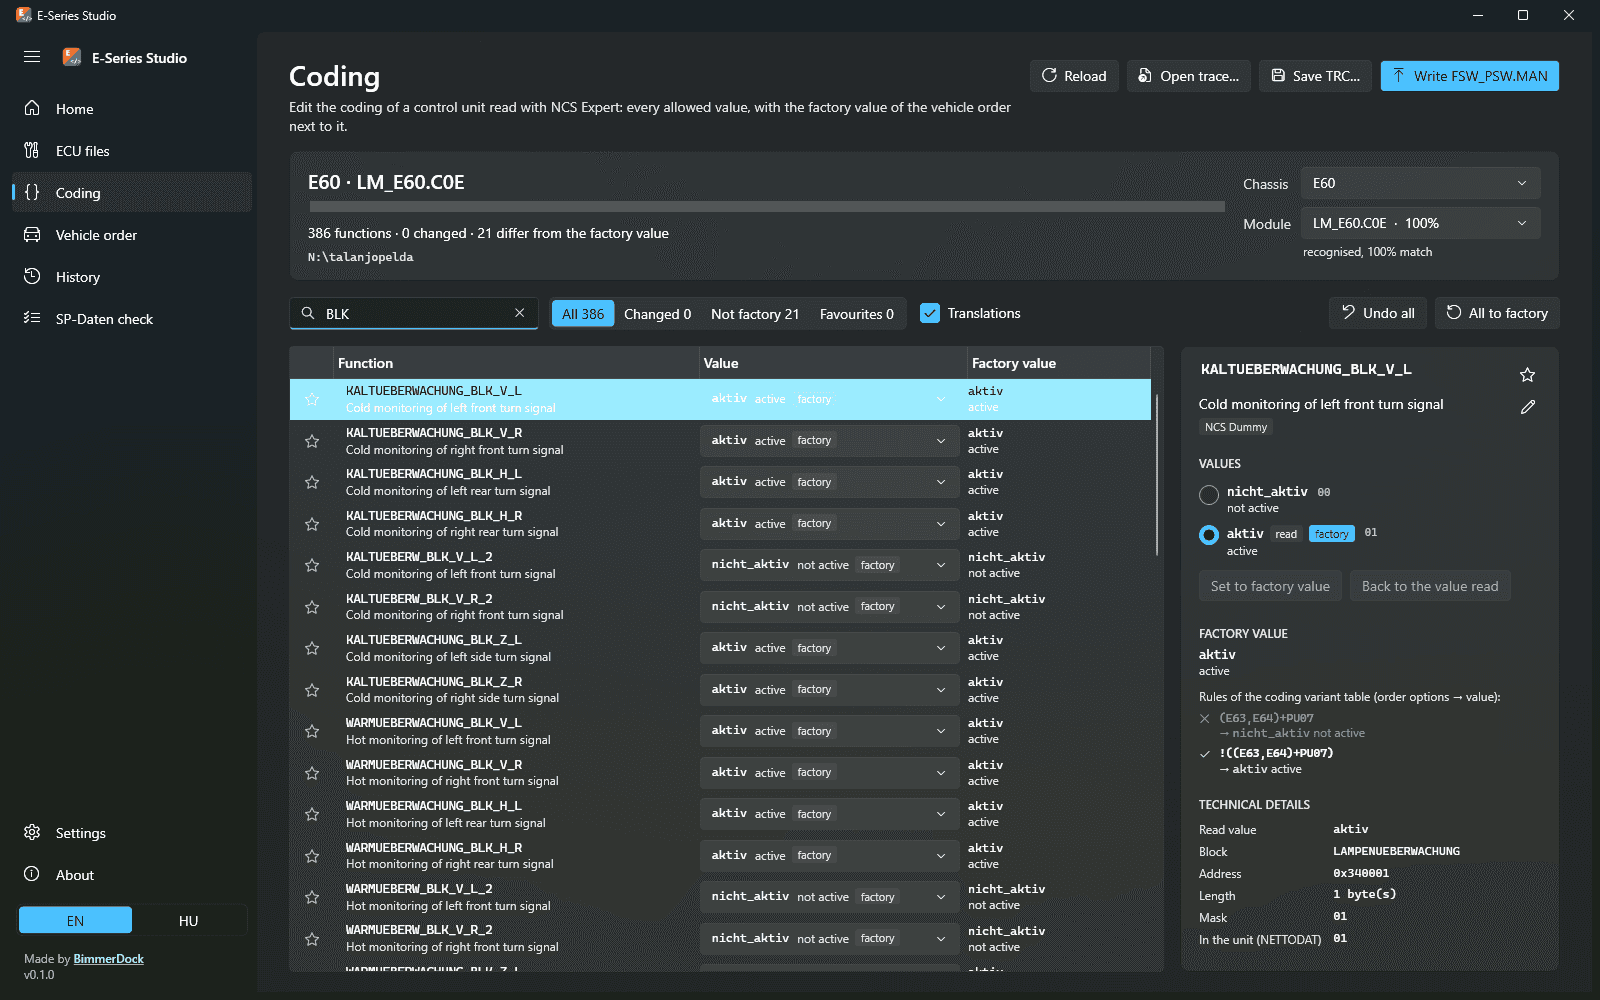Save the TRC file
Viewport: 1600px width, 1000px height.
coord(1316,76)
